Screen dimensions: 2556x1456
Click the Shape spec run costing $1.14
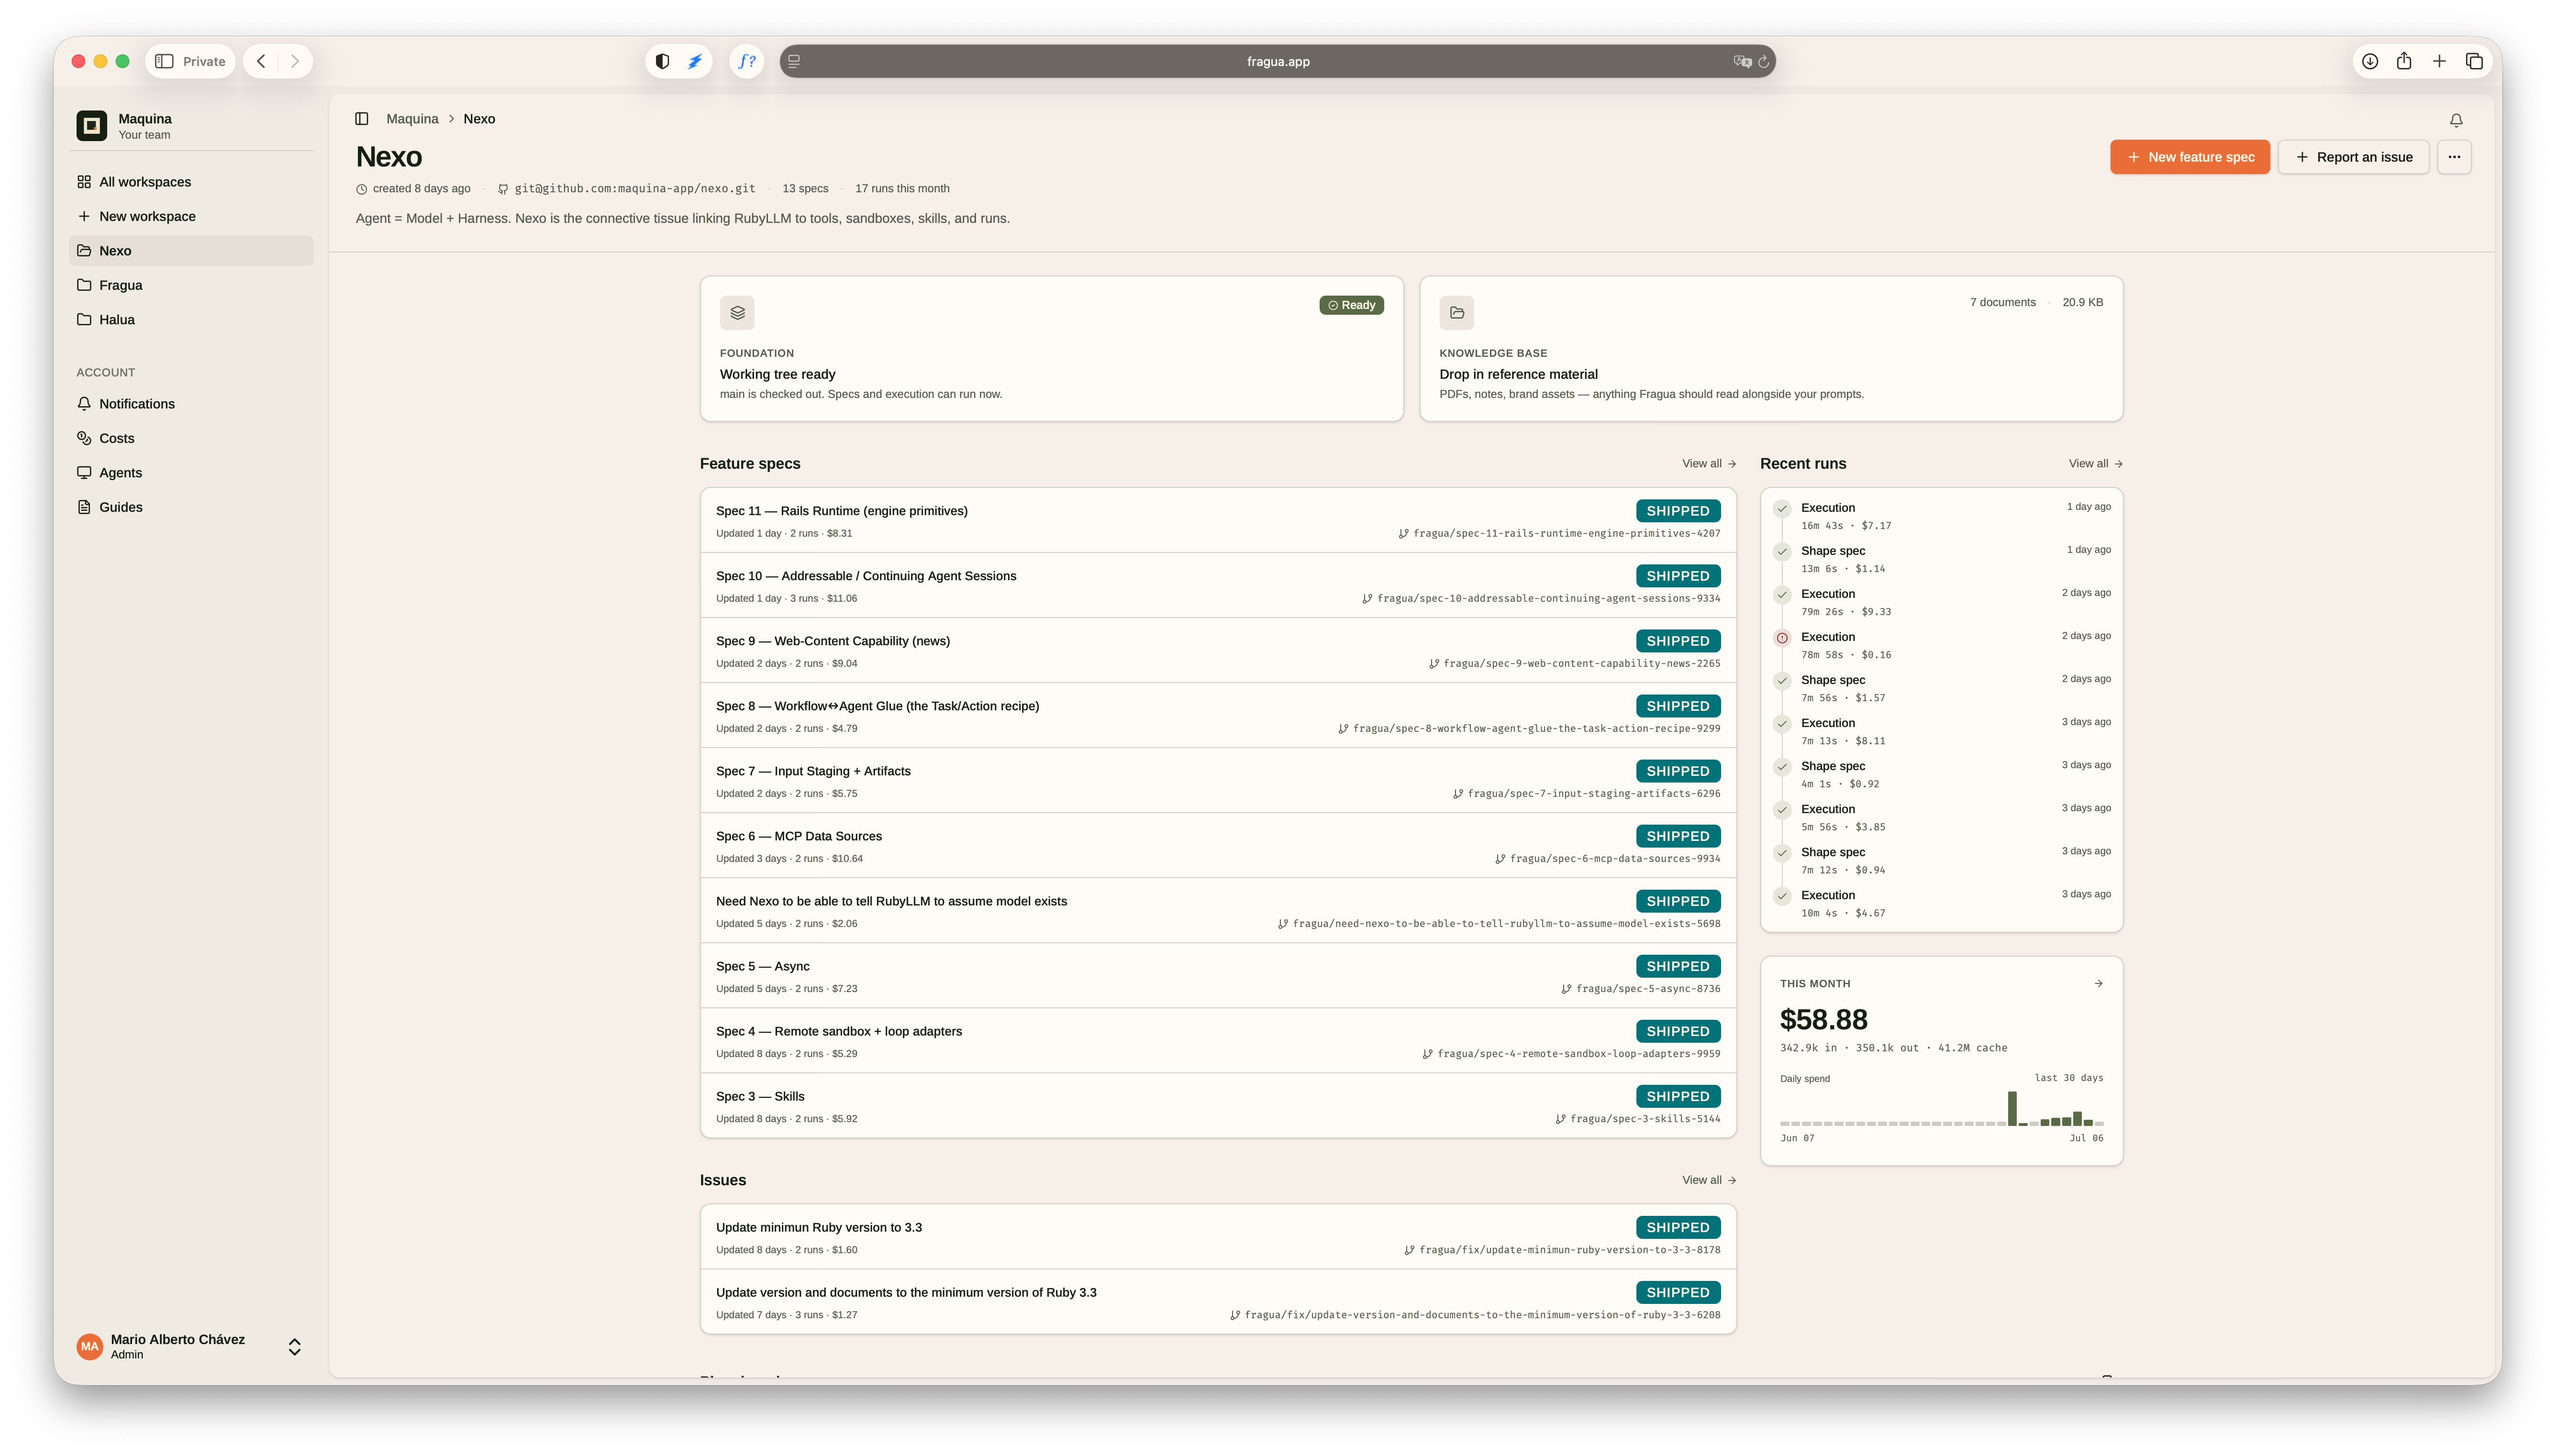point(1941,559)
